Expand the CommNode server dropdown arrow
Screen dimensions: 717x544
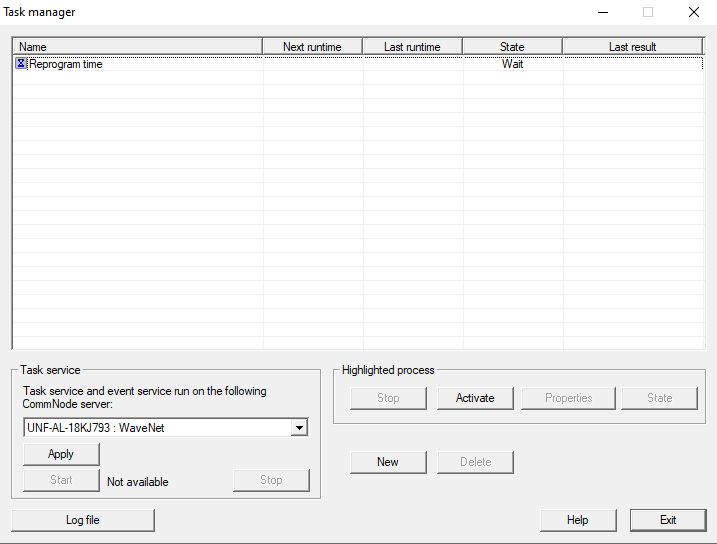(x=298, y=428)
